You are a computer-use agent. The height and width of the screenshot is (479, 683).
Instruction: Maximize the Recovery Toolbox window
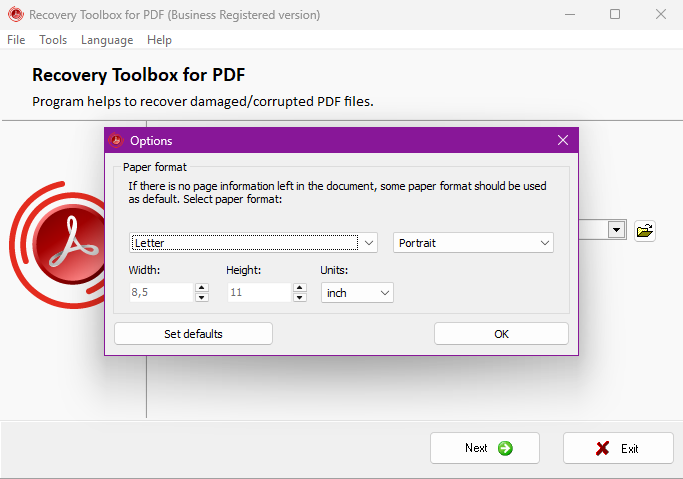(615, 14)
